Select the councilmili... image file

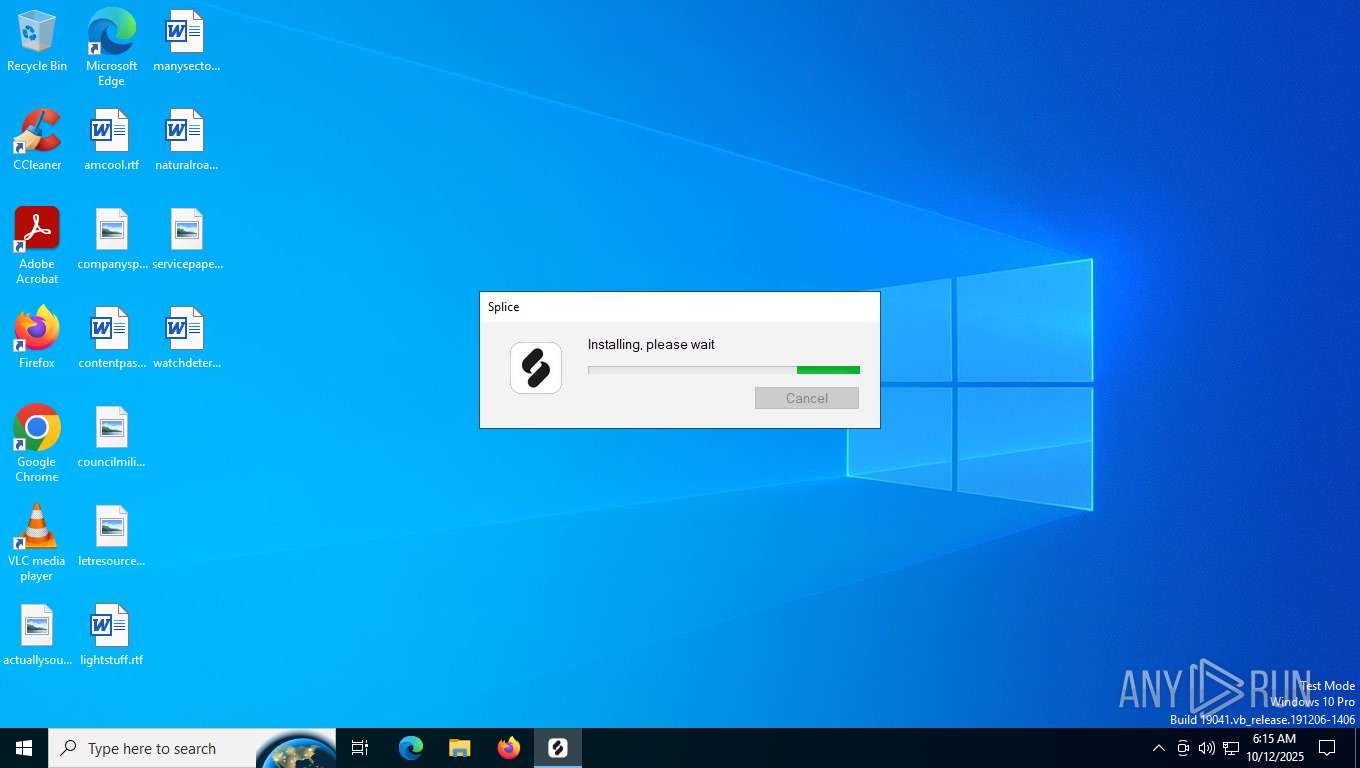(111, 437)
